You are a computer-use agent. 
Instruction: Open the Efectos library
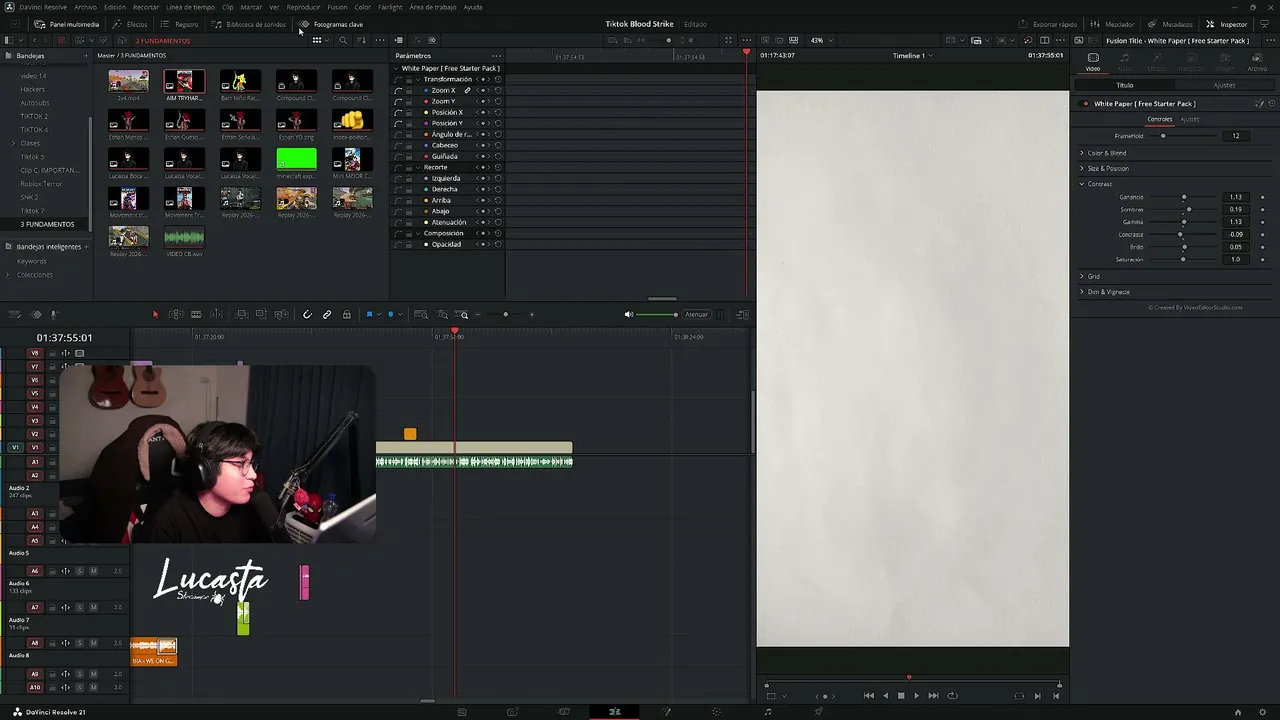pos(130,24)
